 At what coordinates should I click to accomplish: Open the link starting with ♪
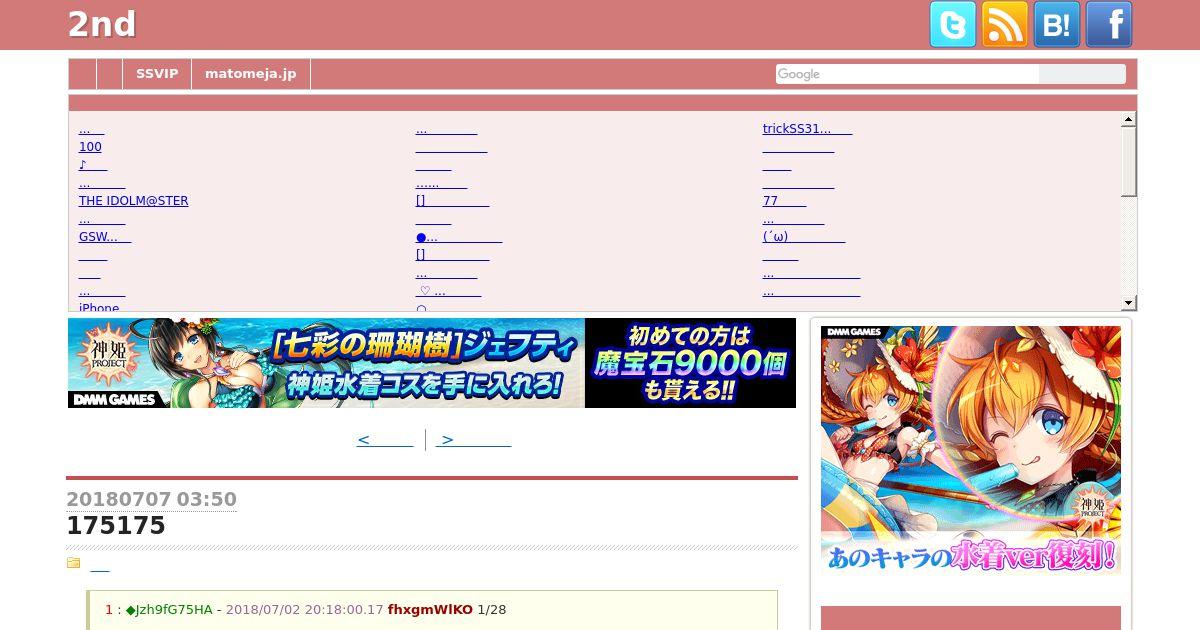tap(93, 165)
